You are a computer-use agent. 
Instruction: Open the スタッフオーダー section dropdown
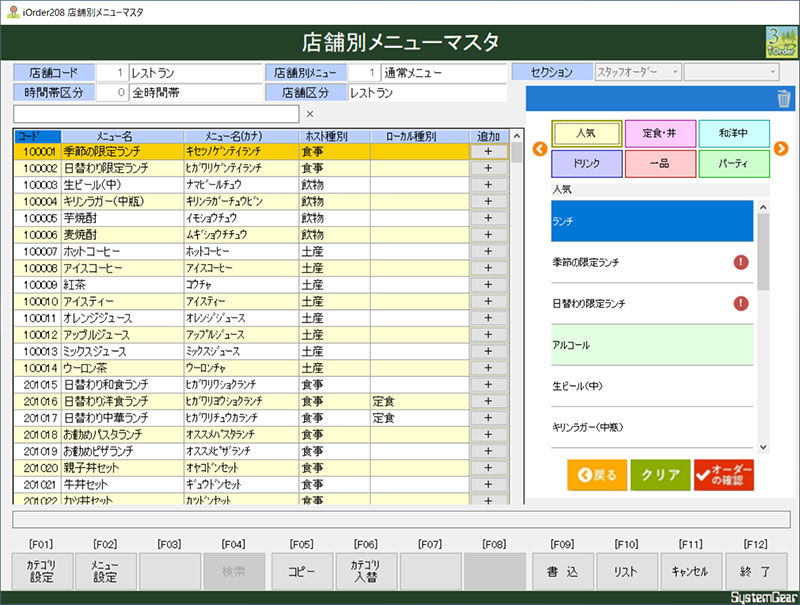coord(638,72)
